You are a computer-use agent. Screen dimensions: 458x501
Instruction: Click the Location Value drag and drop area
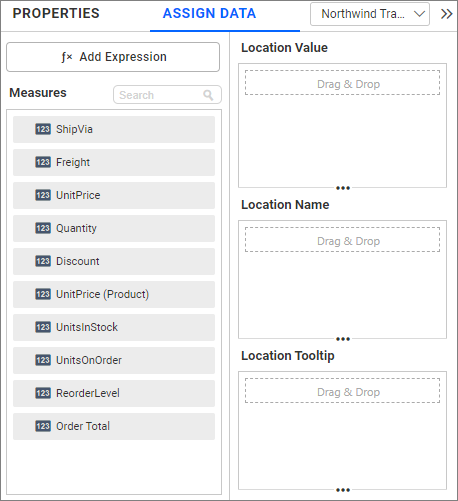342,83
